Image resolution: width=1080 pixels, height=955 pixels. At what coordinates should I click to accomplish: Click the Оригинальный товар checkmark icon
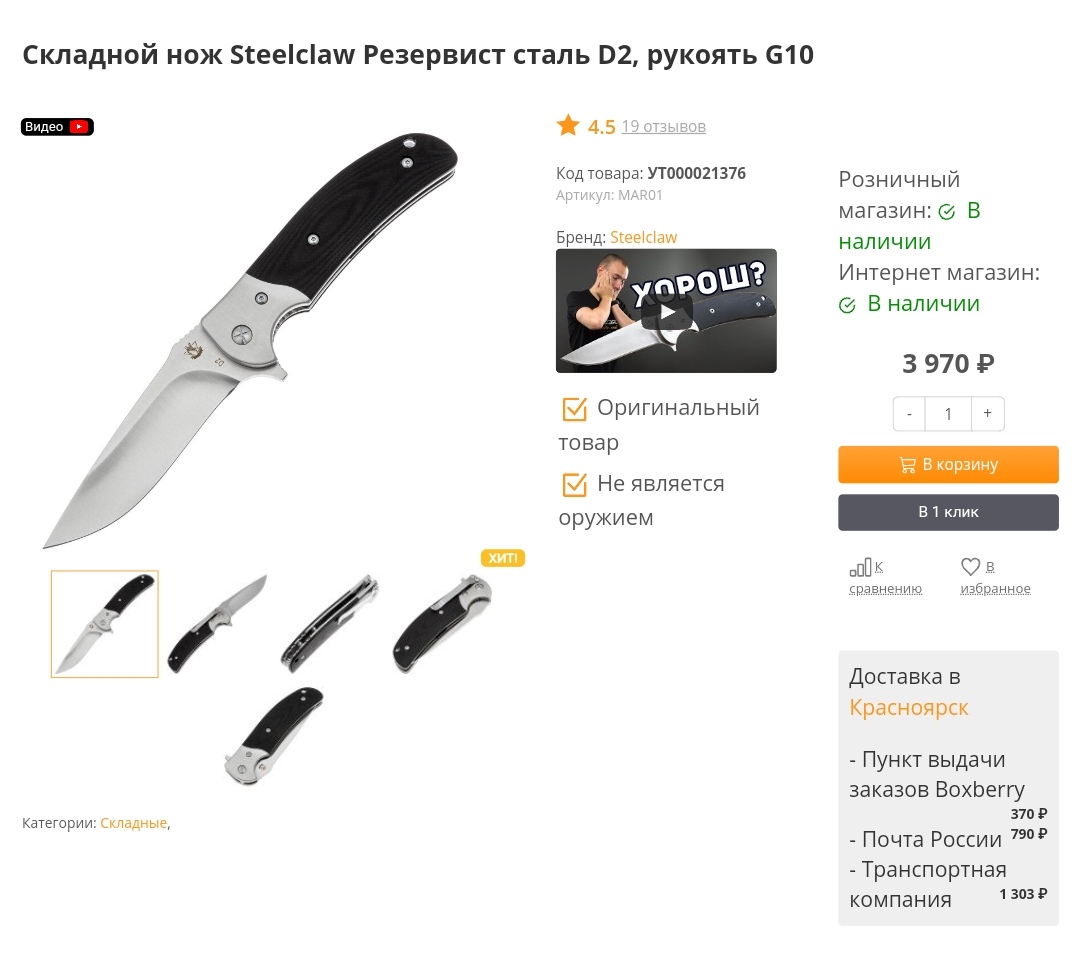tap(574, 409)
